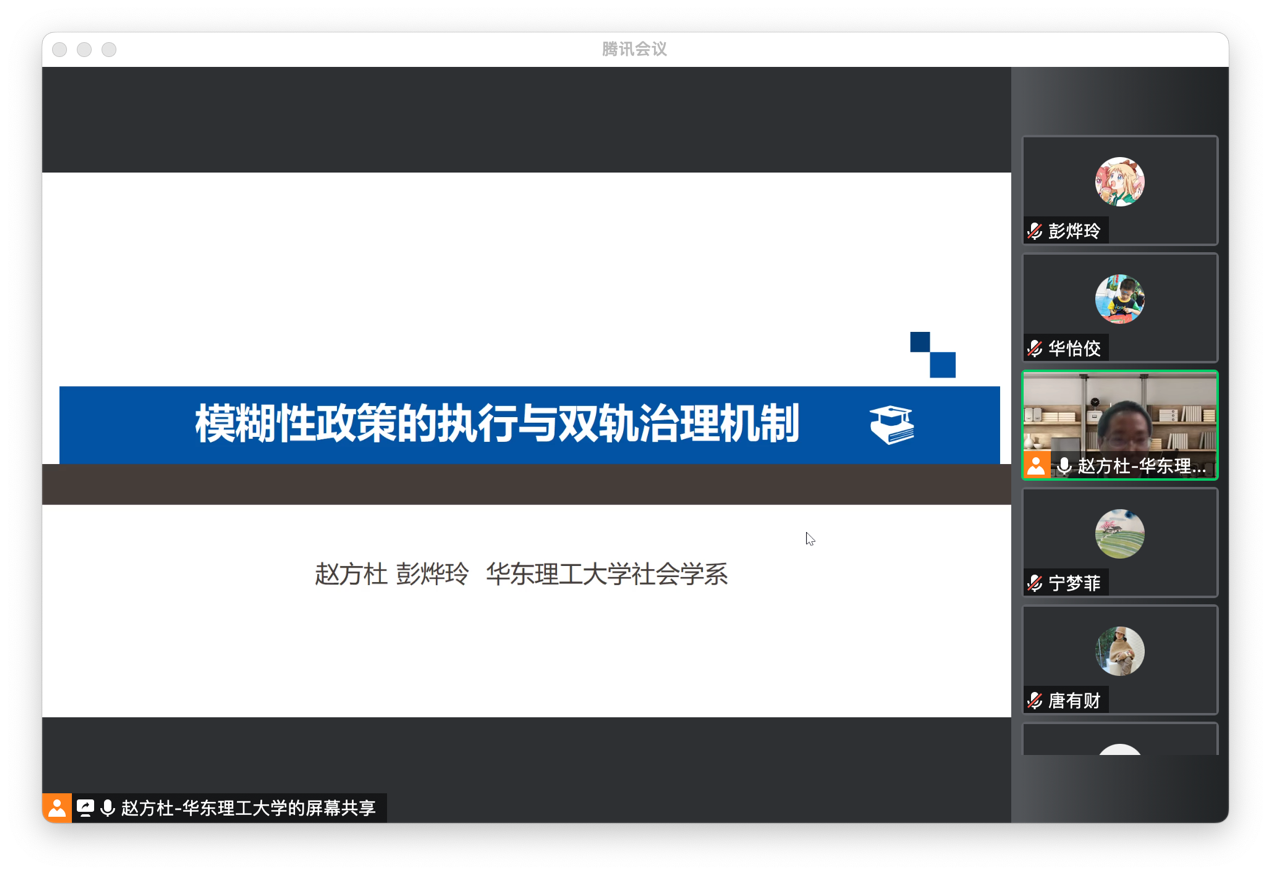Click the muted microphone icon beside 华怡佼
1271x875 pixels.
[1035, 348]
